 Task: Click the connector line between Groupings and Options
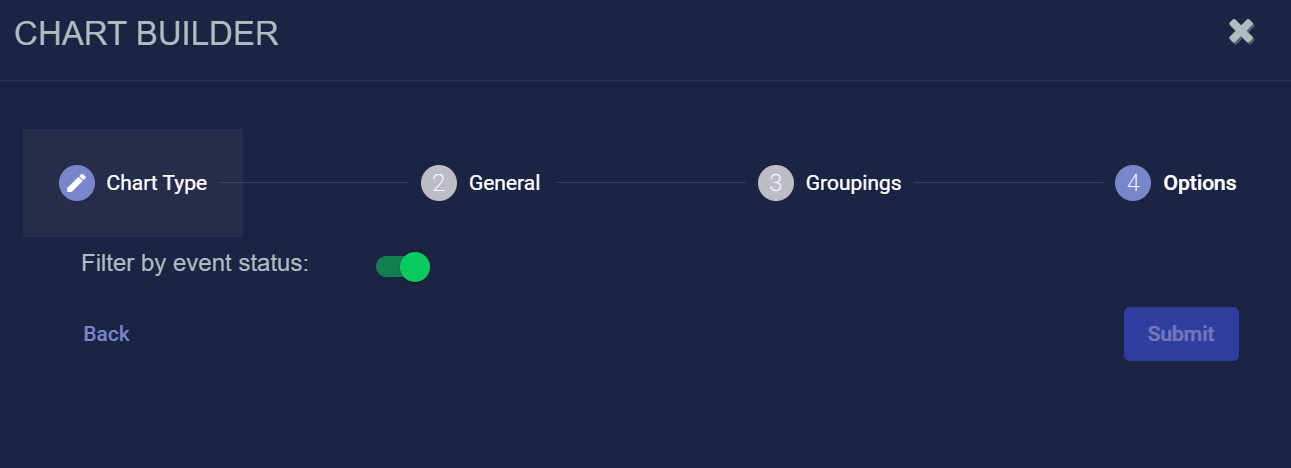1008,183
